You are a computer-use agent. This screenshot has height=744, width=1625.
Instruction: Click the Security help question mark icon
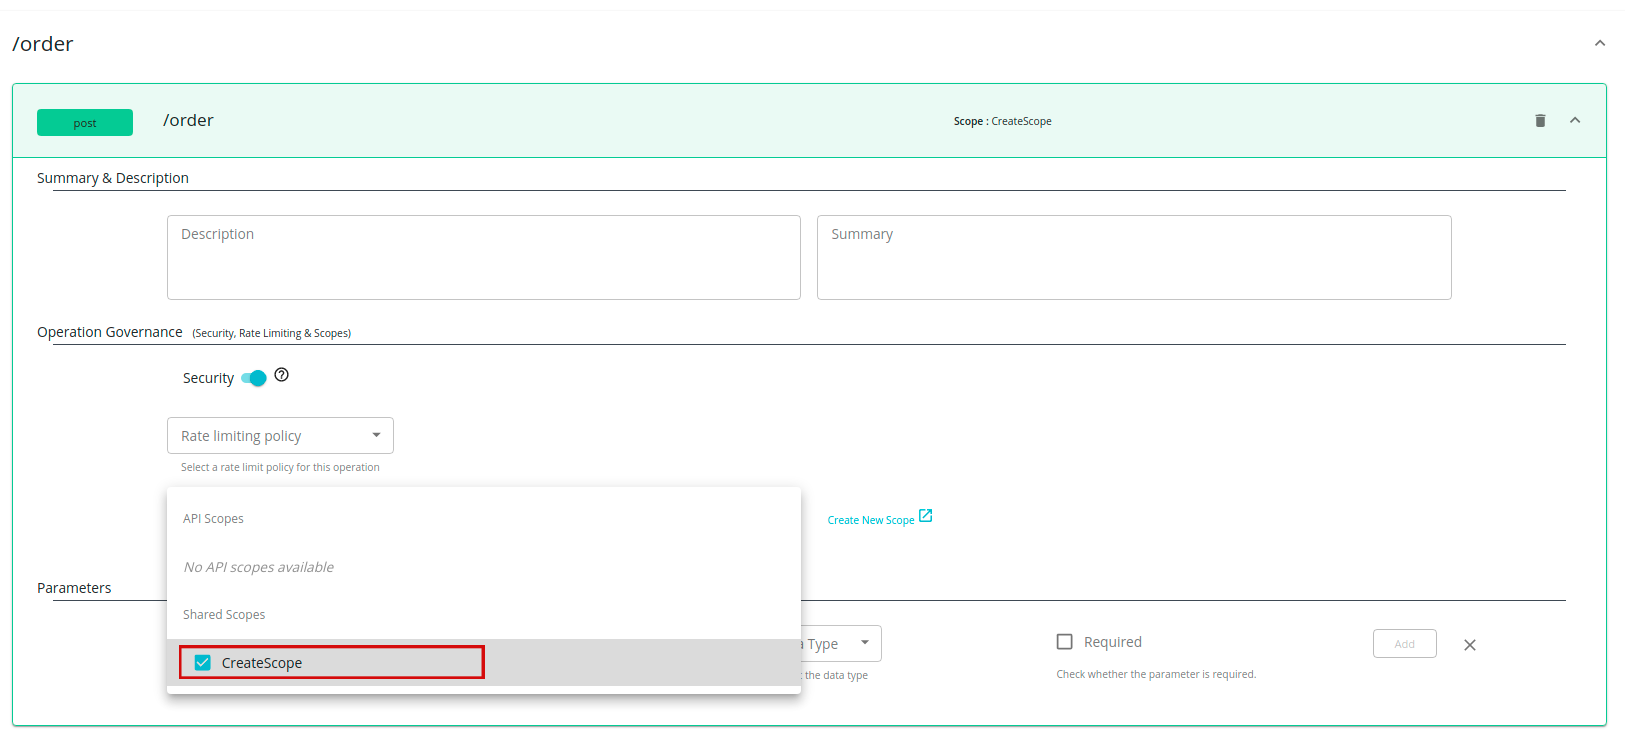(x=281, y=375)
